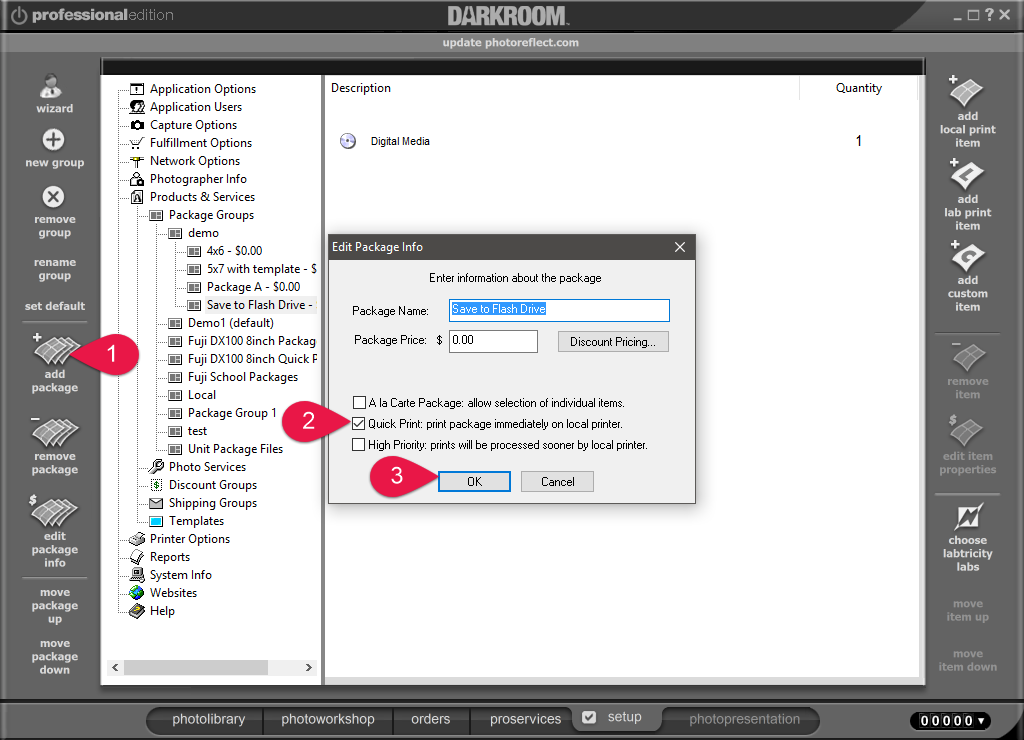
Task: Open the counter dropdown arrow
Action: coord(980,720)
